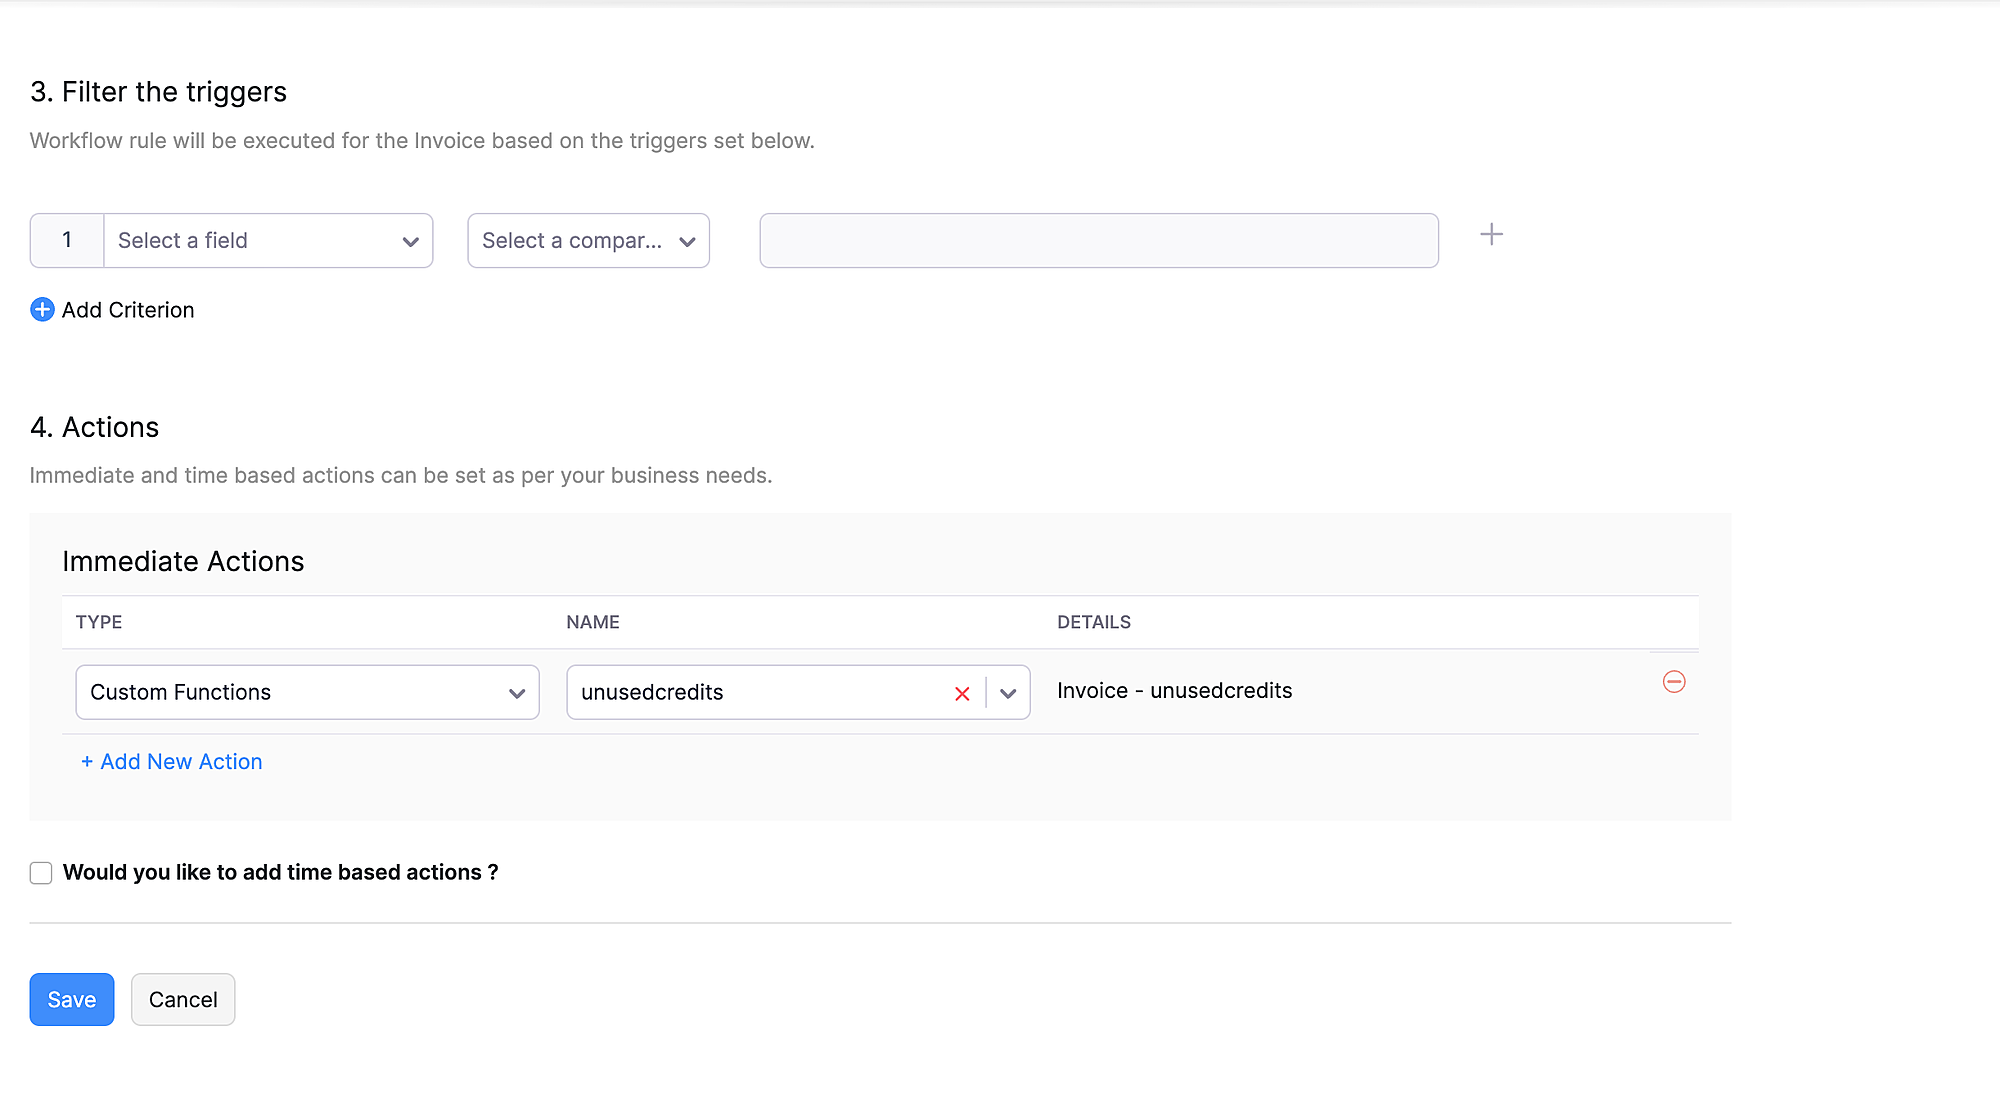This screenshot has width=2000, height=1103.
Task: Click the chevron arrow in Custom Functions type box
Action: coord(517,693)
